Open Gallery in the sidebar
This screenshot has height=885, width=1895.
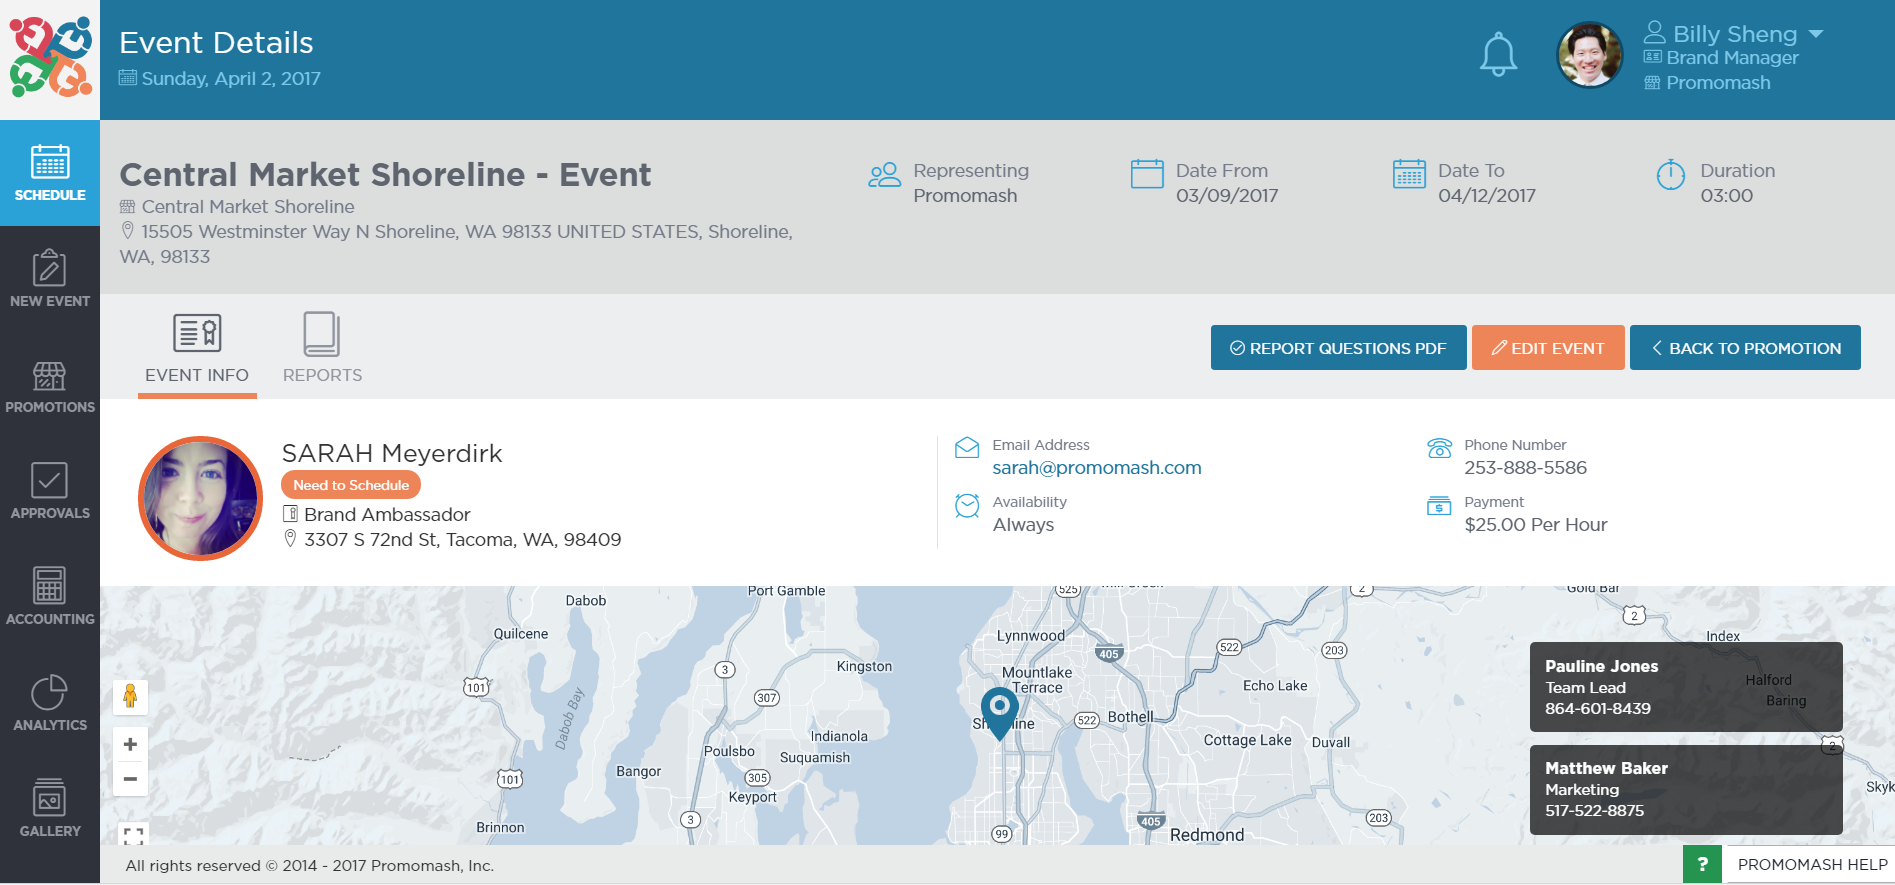point(50,809)
